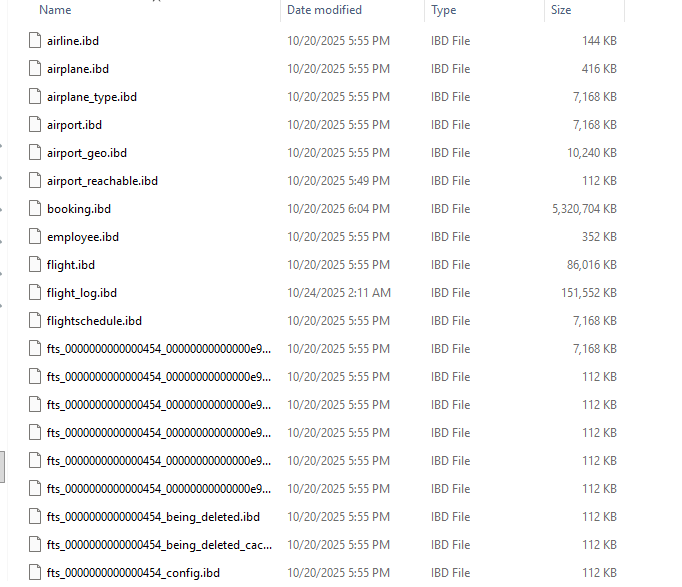The height and width of the screenshot is (587, 682).
Task: Select the flight.ibd file name
Action: (x=71, y=265)
